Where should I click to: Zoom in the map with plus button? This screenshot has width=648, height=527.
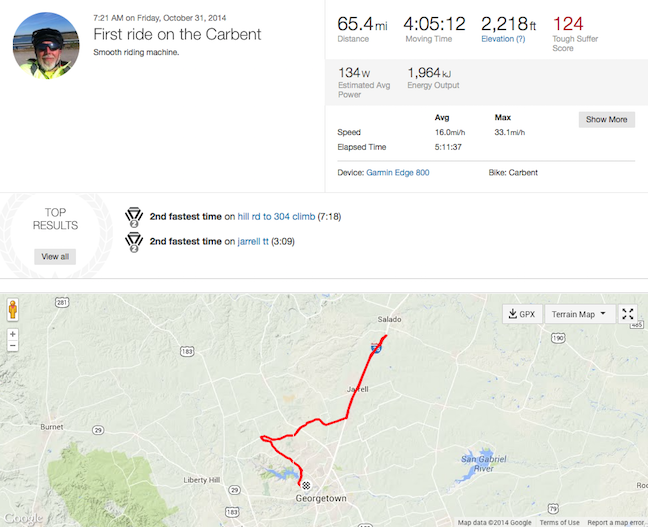(13, 334)
